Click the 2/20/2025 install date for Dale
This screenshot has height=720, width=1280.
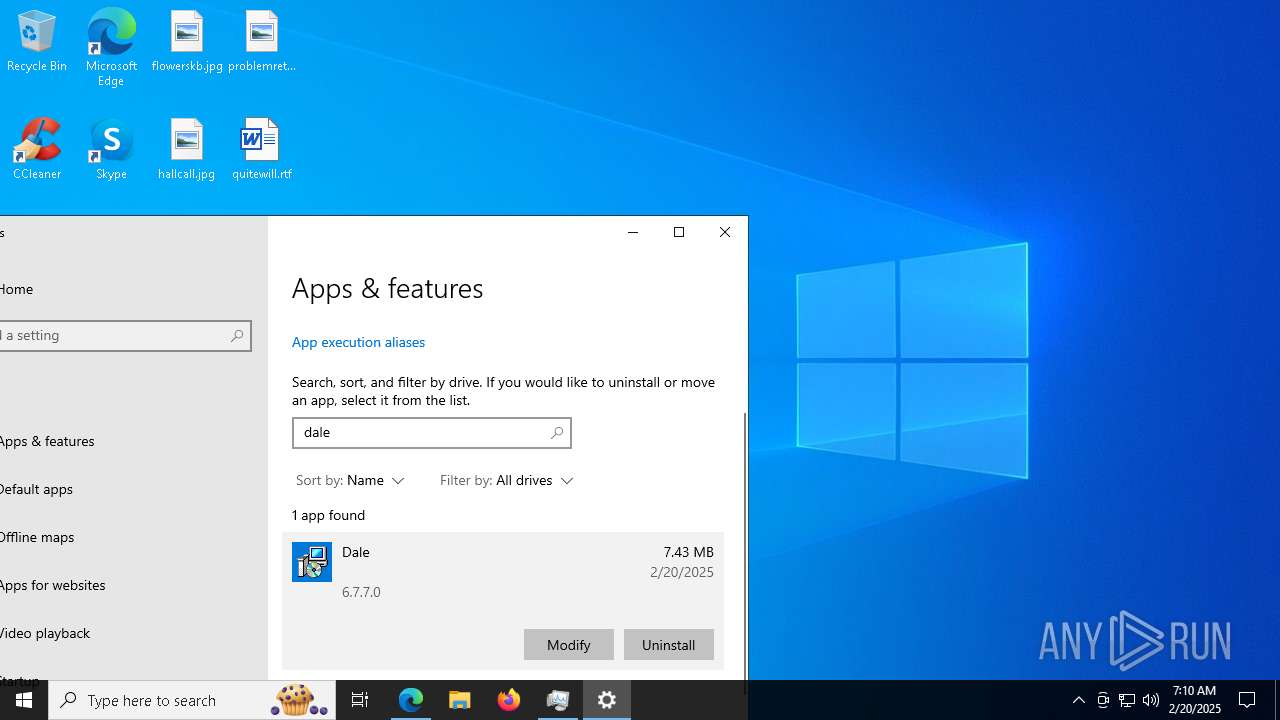click(x=682, y=572)
